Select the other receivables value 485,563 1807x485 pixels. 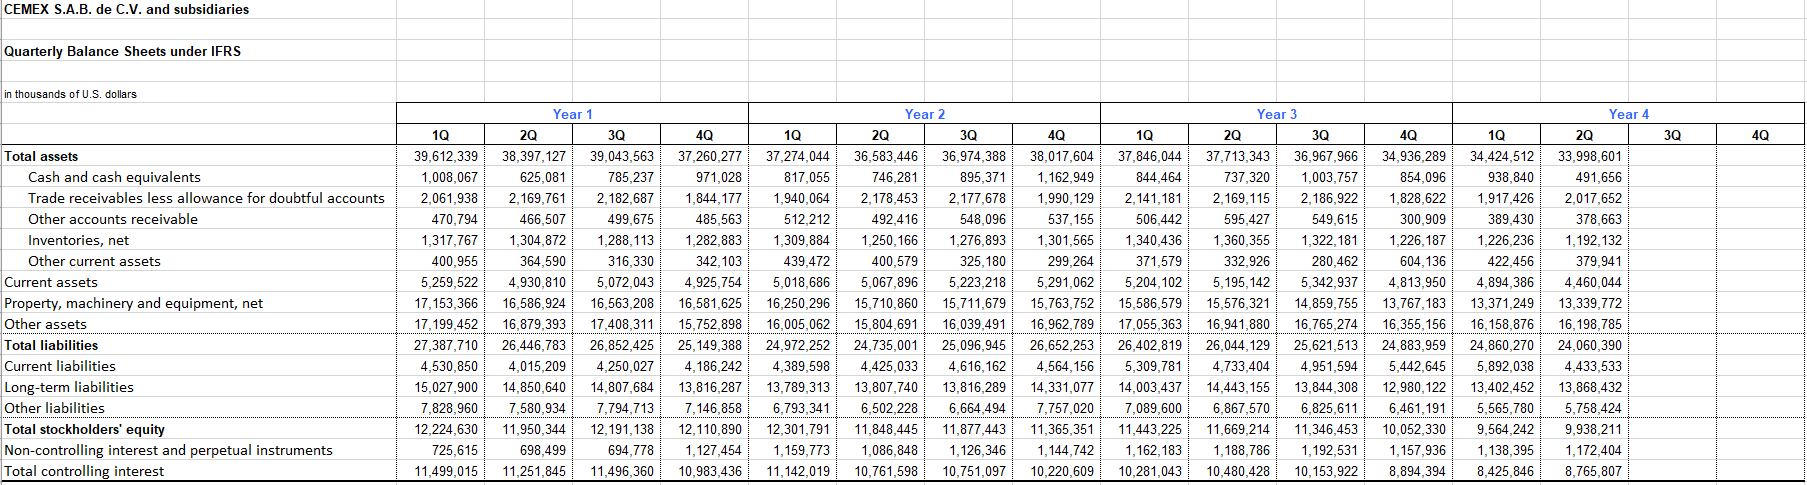click(x=718, y=219)
